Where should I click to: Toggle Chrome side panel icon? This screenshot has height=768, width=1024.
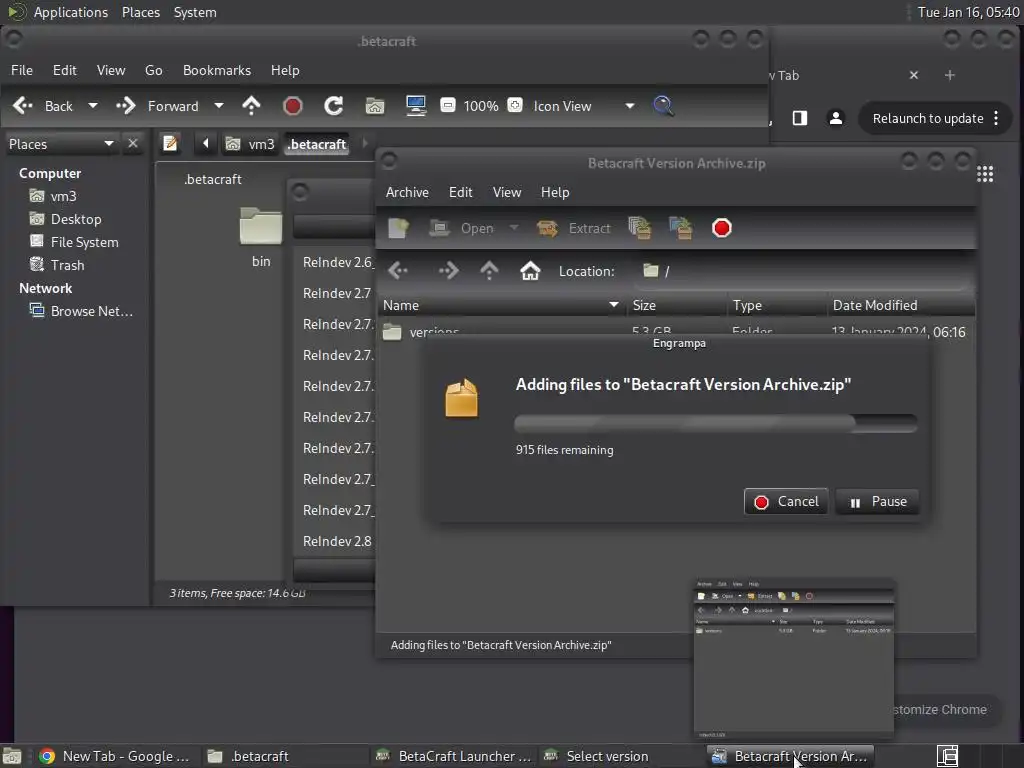click(x=799, y=118)
